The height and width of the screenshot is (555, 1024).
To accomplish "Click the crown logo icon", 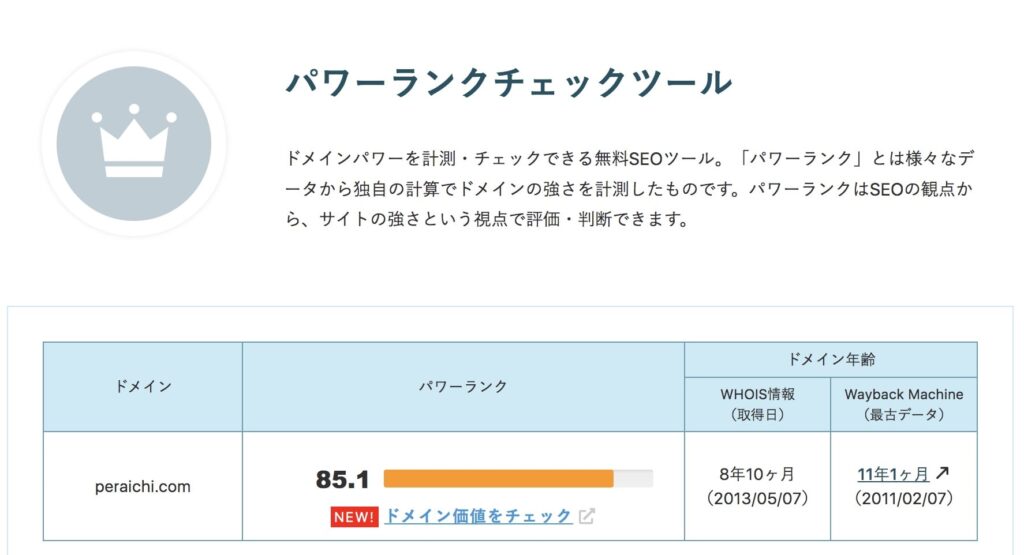I will pos(134,143).
